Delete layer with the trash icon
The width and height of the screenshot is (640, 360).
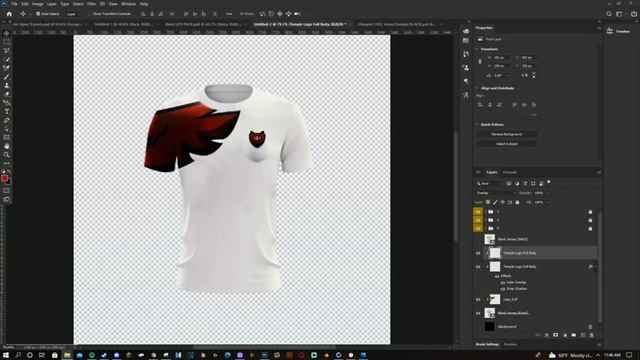(591, 335)
